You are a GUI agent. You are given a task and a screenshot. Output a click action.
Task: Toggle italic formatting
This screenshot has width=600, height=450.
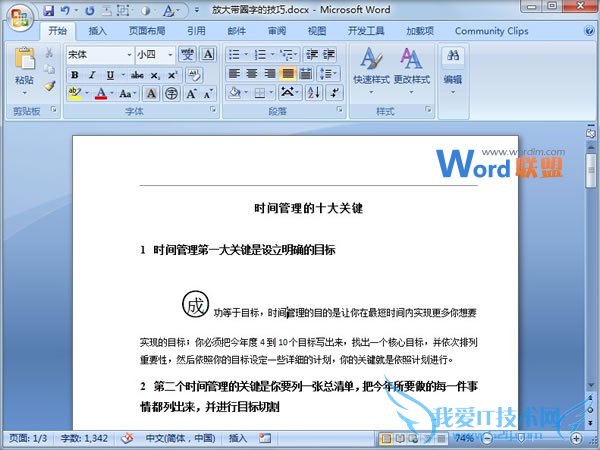point(92,75)
